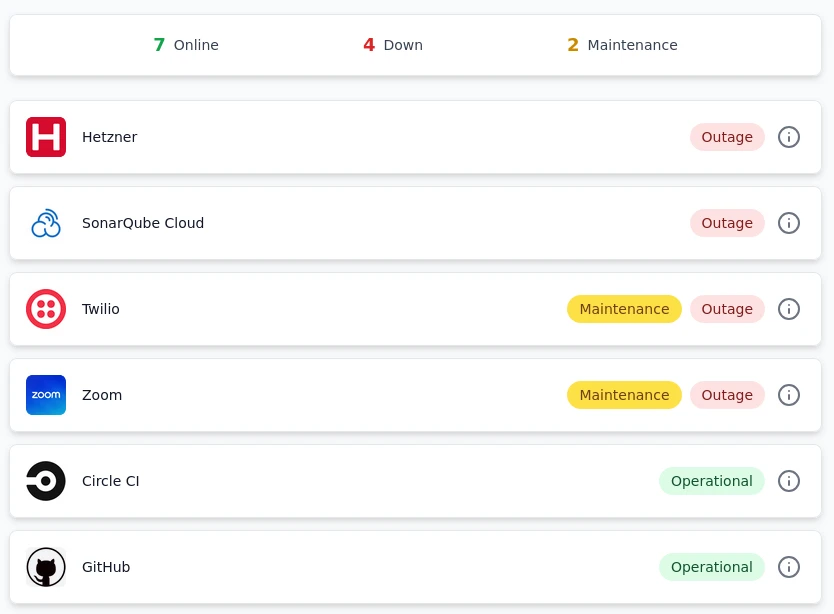Click Circle CI Operational badge
Image resolution: width=834 pixels, height=614 pixels.
coord(712,481)
